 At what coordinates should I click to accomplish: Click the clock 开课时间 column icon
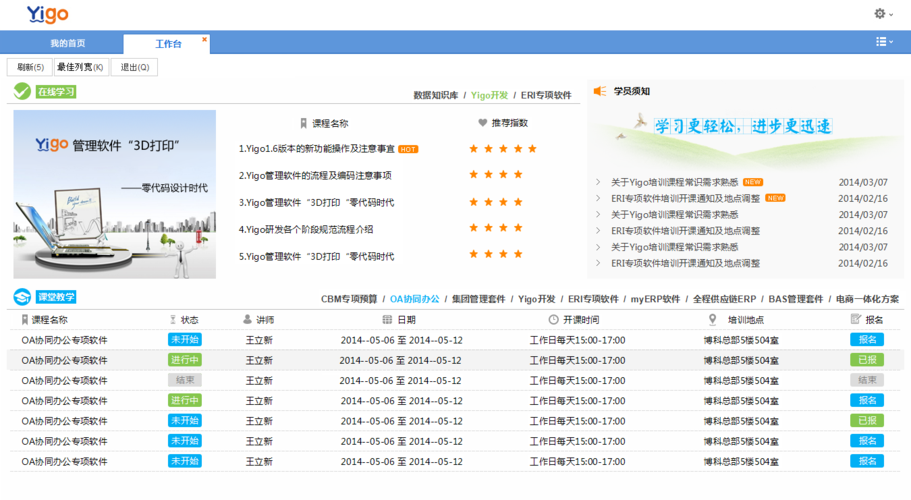click(x=553, y=319)
